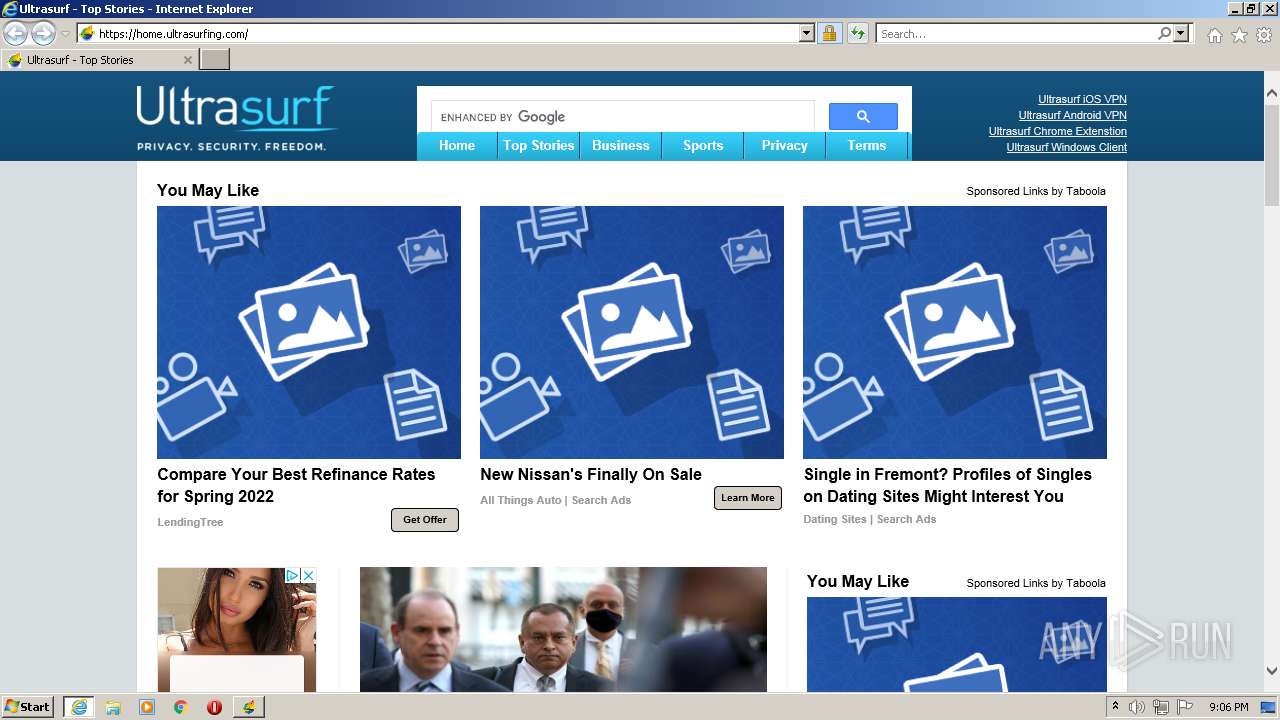Open the recent pages dropdown arrow

coord(66,34)
